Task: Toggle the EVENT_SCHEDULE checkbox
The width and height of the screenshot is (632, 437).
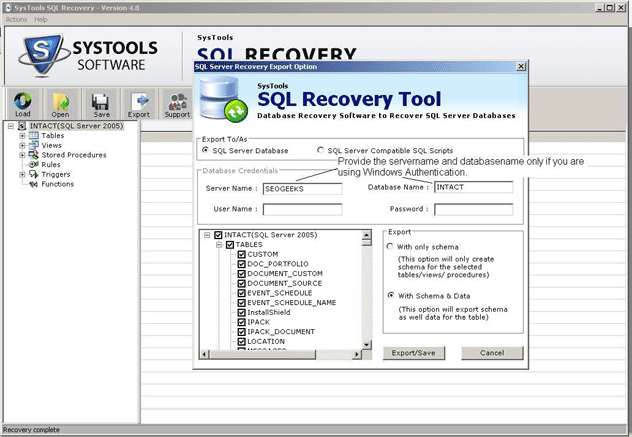Action: point(241,293)
